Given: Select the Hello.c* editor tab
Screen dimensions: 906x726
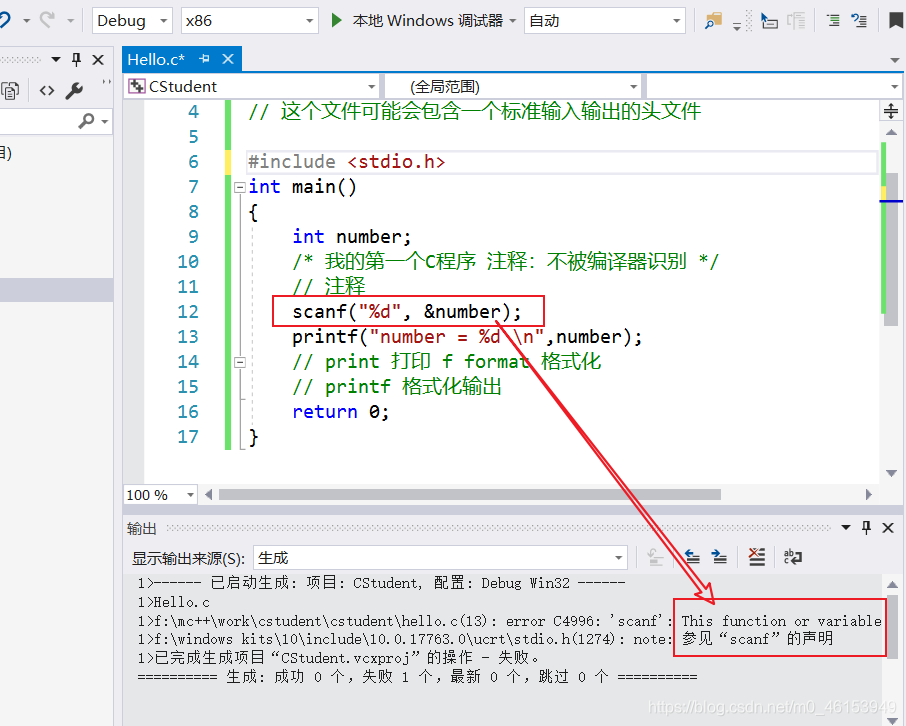Looking at the screenshot, I should pyautogui.click(x=156, y=59).
